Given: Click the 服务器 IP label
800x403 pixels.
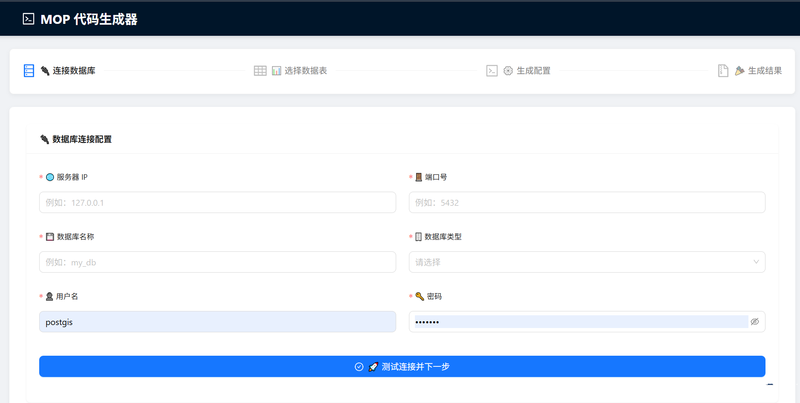Looking at the screenshot, I should tap(72, 177).
